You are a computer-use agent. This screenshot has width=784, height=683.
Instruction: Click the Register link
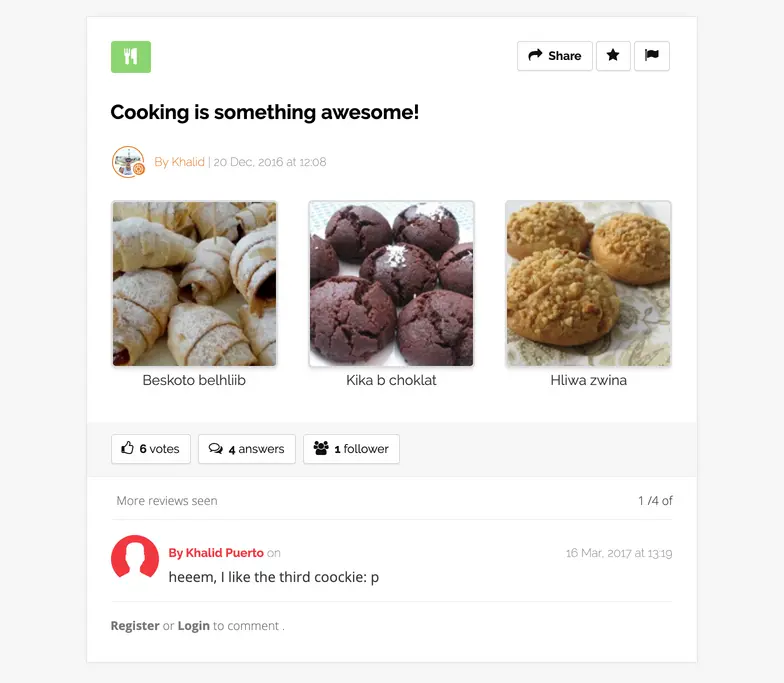click(x=135, y=626)
